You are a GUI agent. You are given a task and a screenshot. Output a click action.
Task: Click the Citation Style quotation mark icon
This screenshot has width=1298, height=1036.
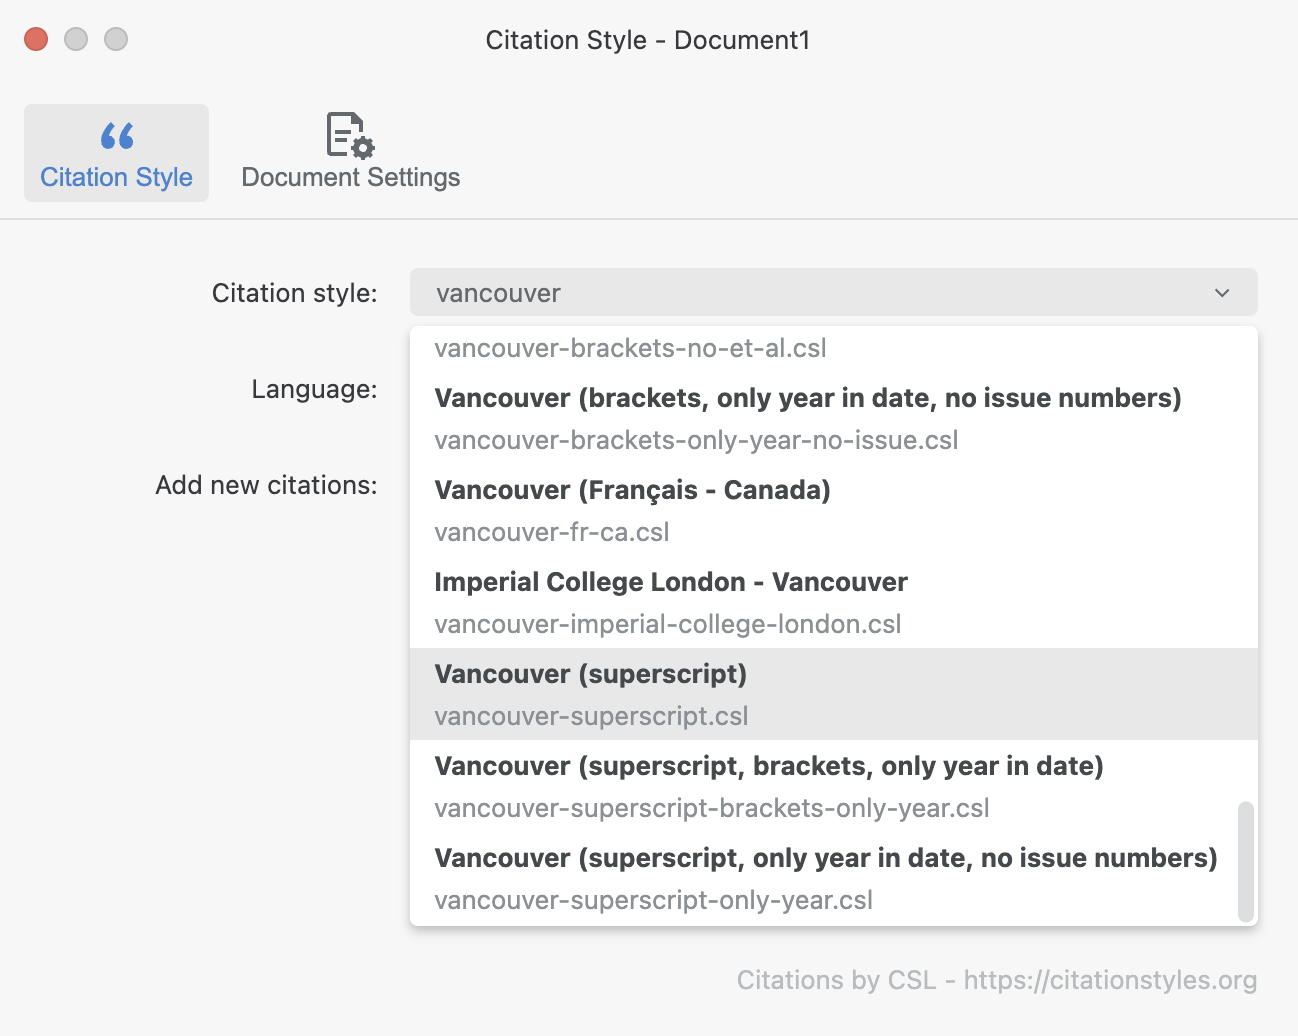pos(117,136)
